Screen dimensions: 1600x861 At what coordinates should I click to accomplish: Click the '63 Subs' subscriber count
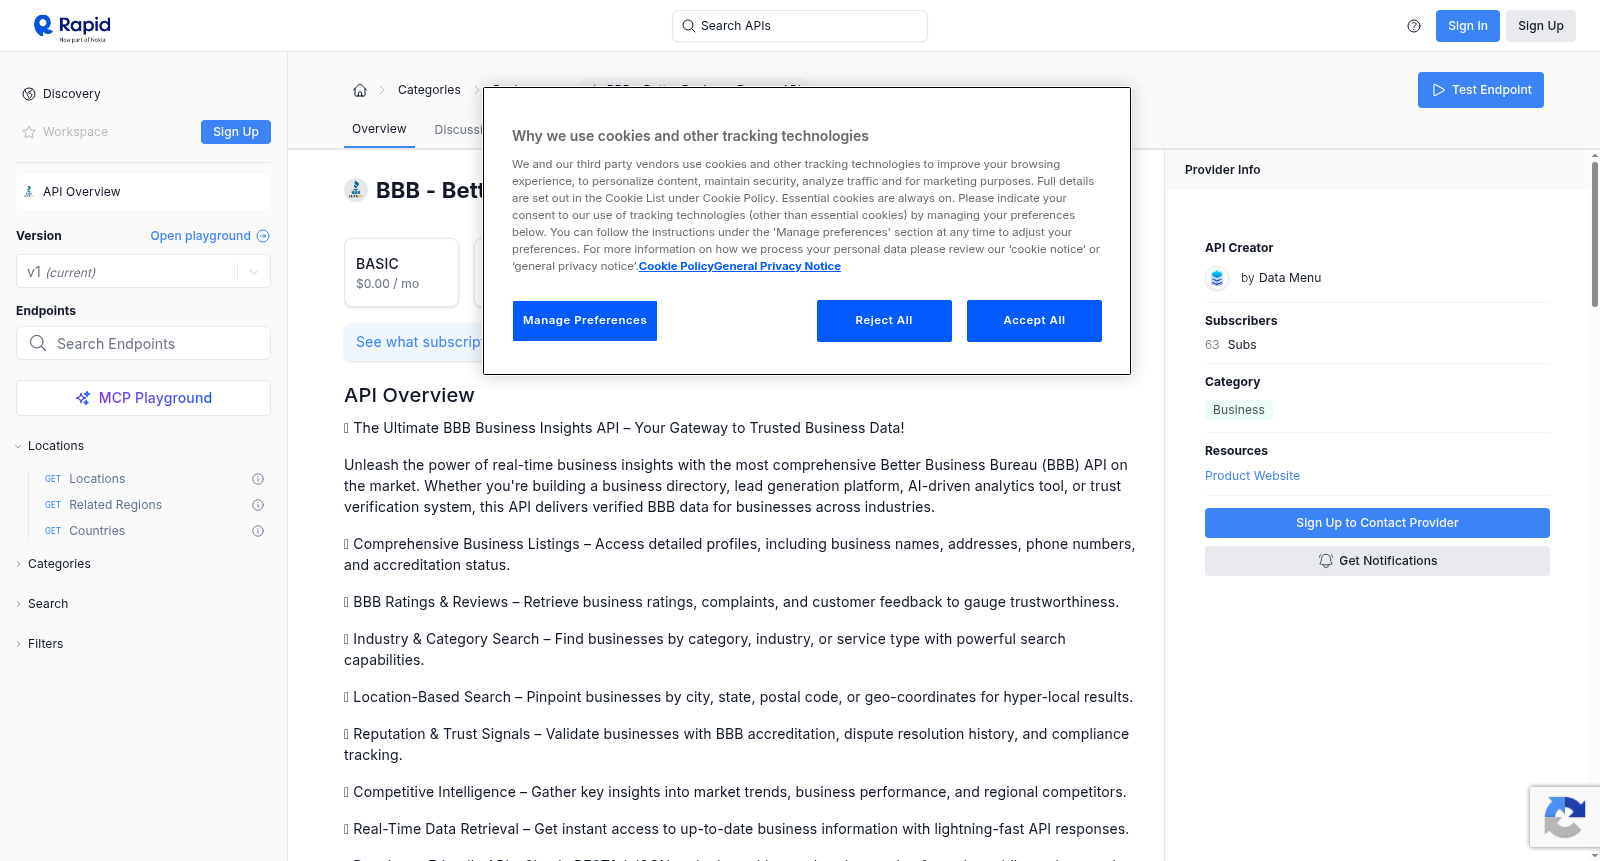(x=1231, y=345)
